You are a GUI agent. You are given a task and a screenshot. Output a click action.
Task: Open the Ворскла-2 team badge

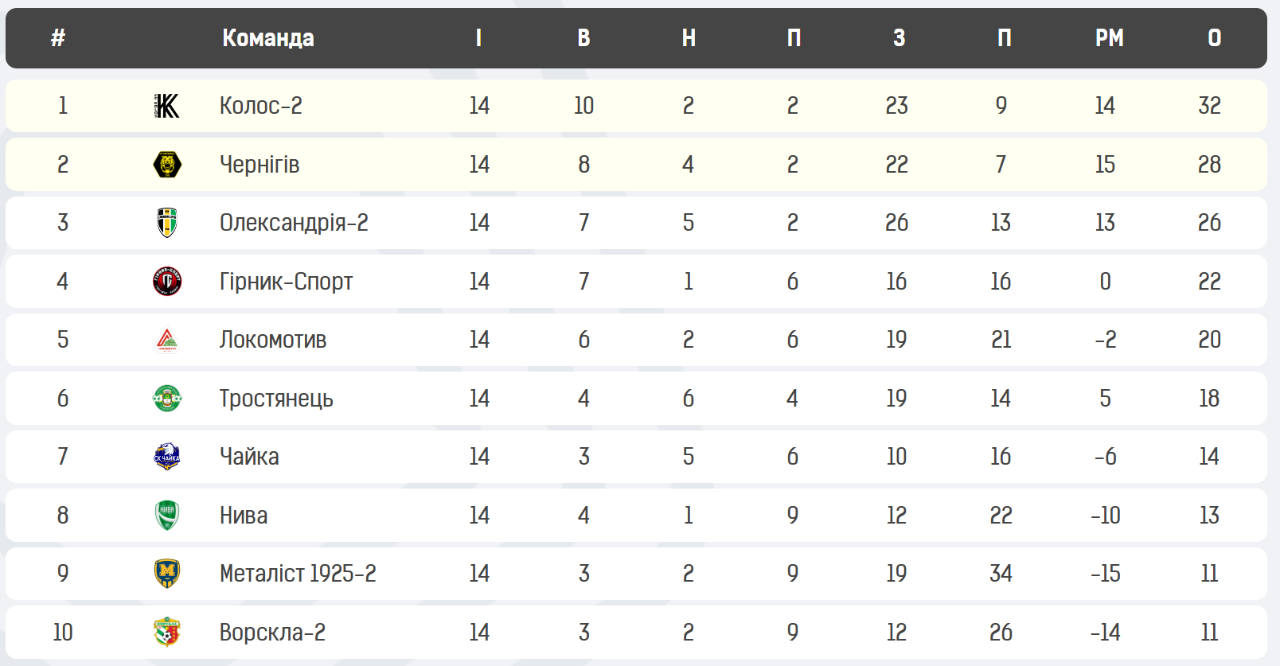167,632
